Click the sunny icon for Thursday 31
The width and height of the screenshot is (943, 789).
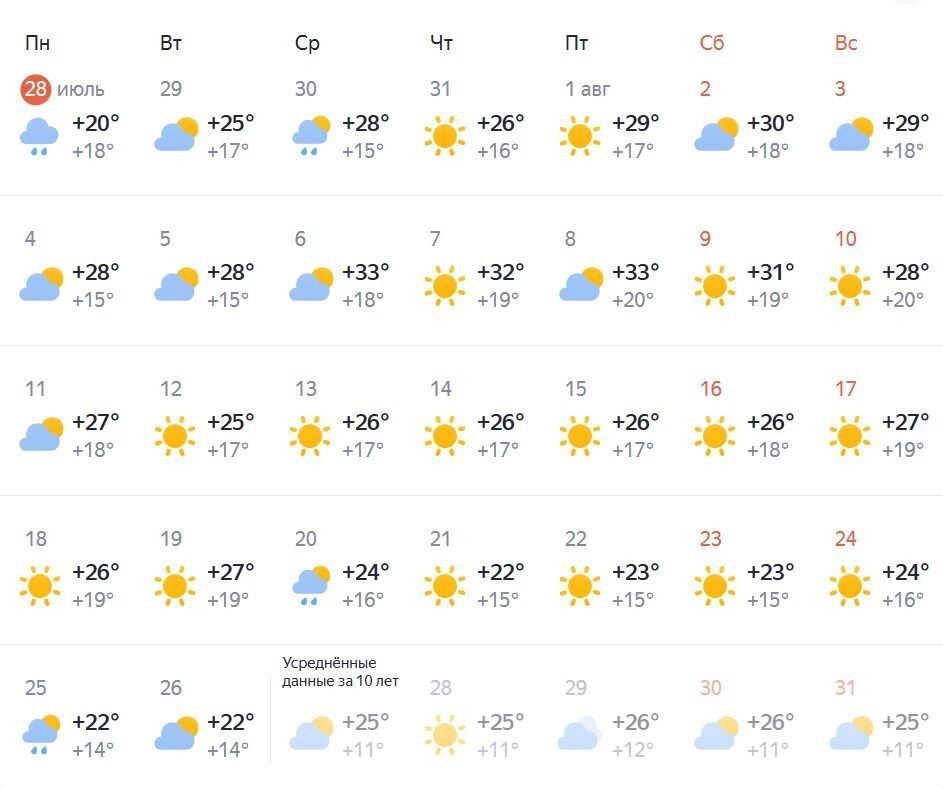tap(444, 136)
